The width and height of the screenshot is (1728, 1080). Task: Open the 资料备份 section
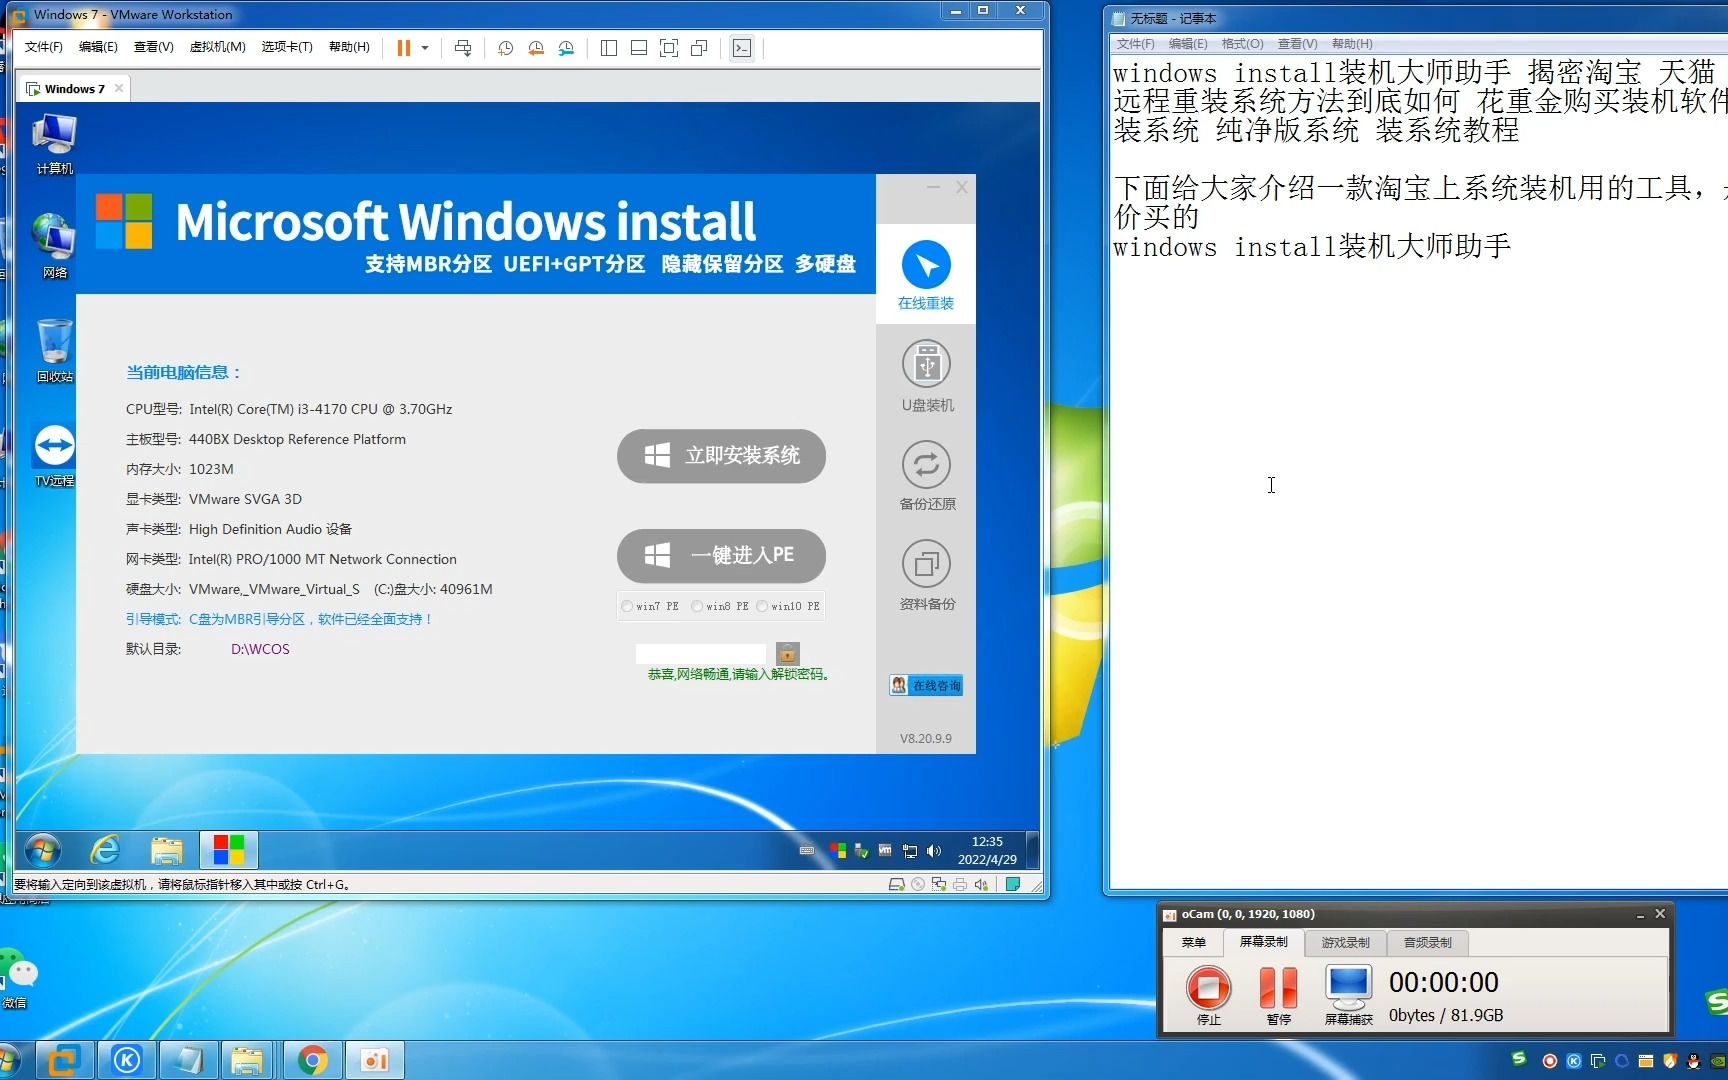(x=927, y=575)
